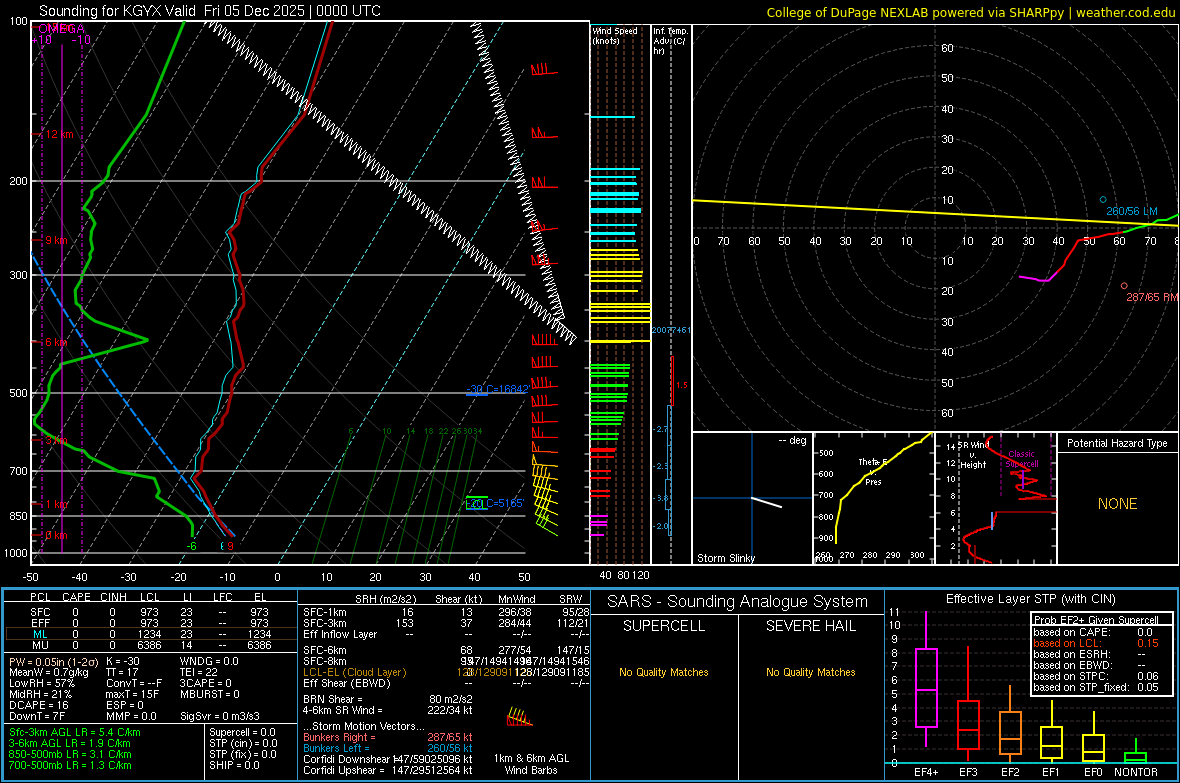Click the SUPERCELL column header
Image resolution: width=1180 pixels, height=783 pixels.
(664, 626)
